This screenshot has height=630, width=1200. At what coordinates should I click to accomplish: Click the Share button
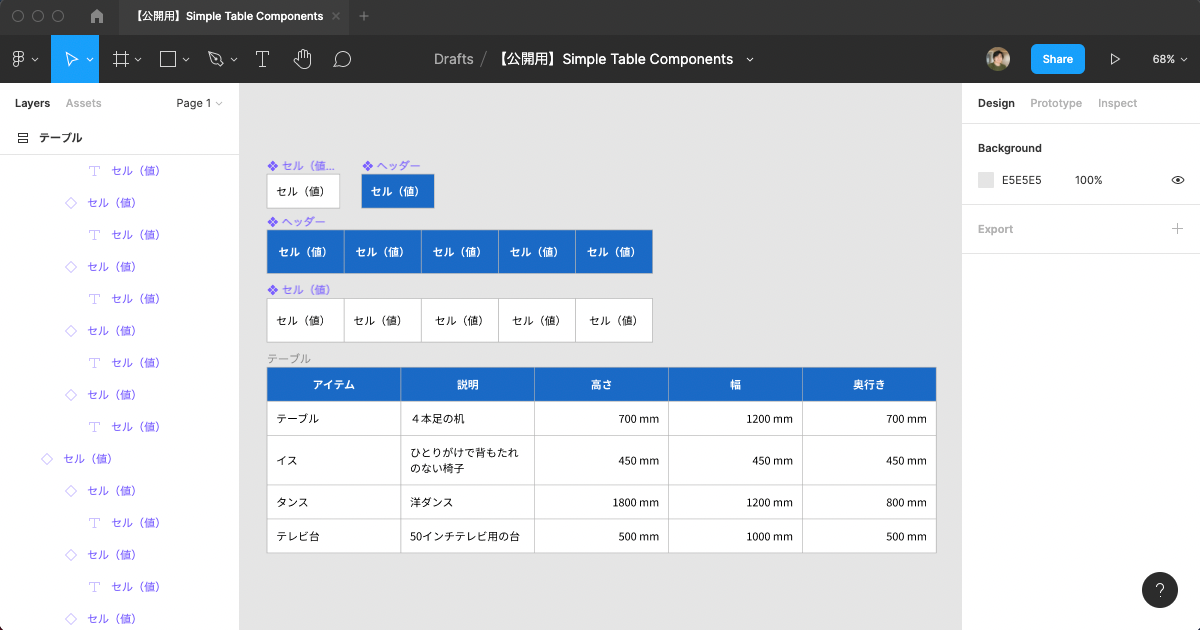coord(1057,59)
